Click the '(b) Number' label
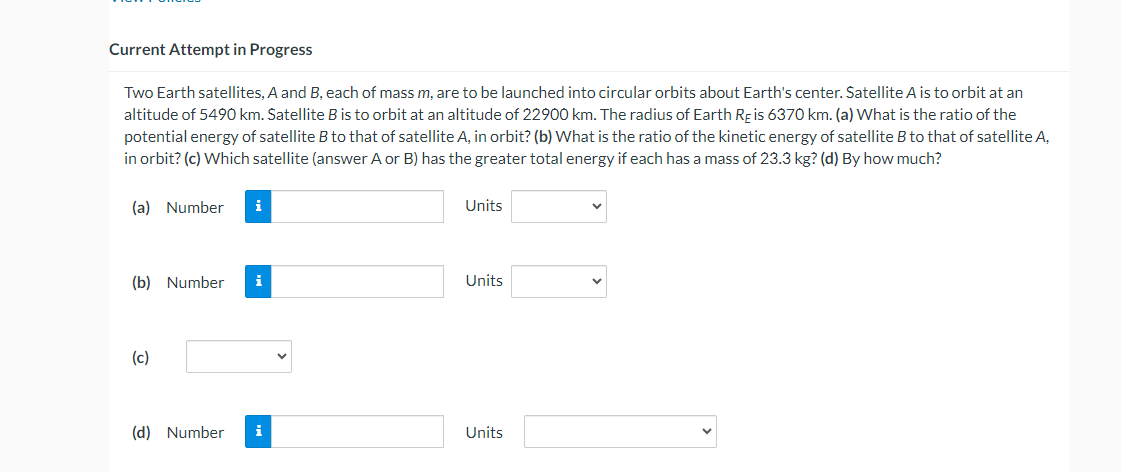 click(178, 282)
